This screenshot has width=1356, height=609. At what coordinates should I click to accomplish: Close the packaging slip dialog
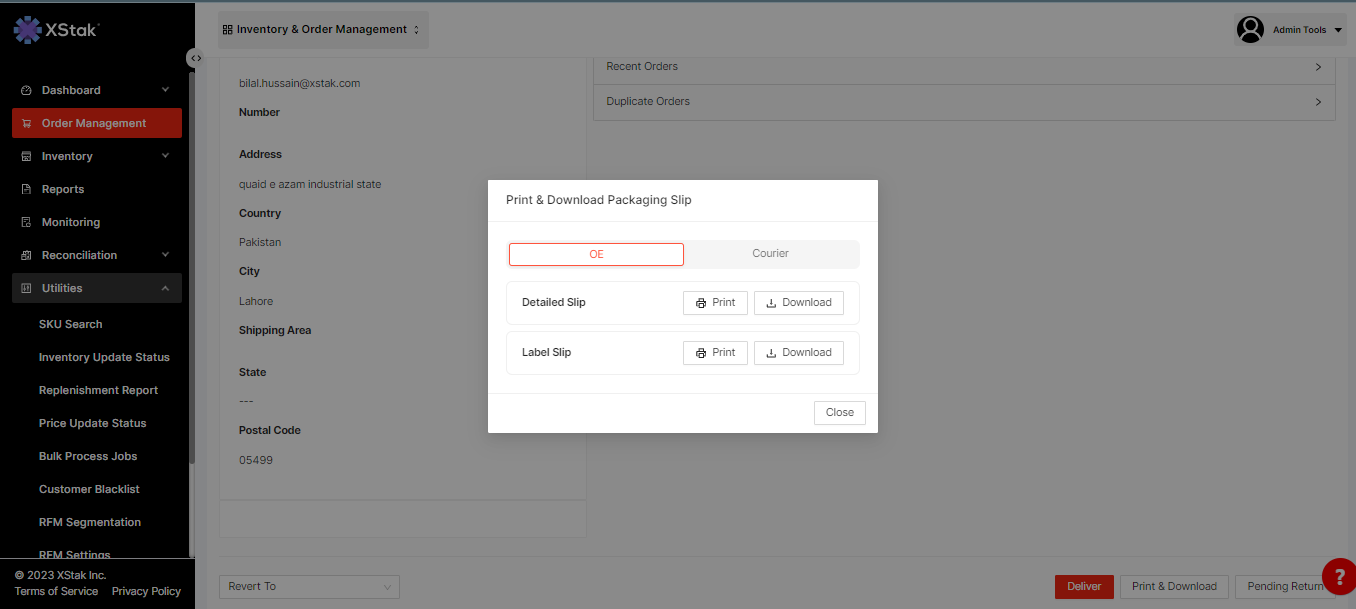(839, 413)
